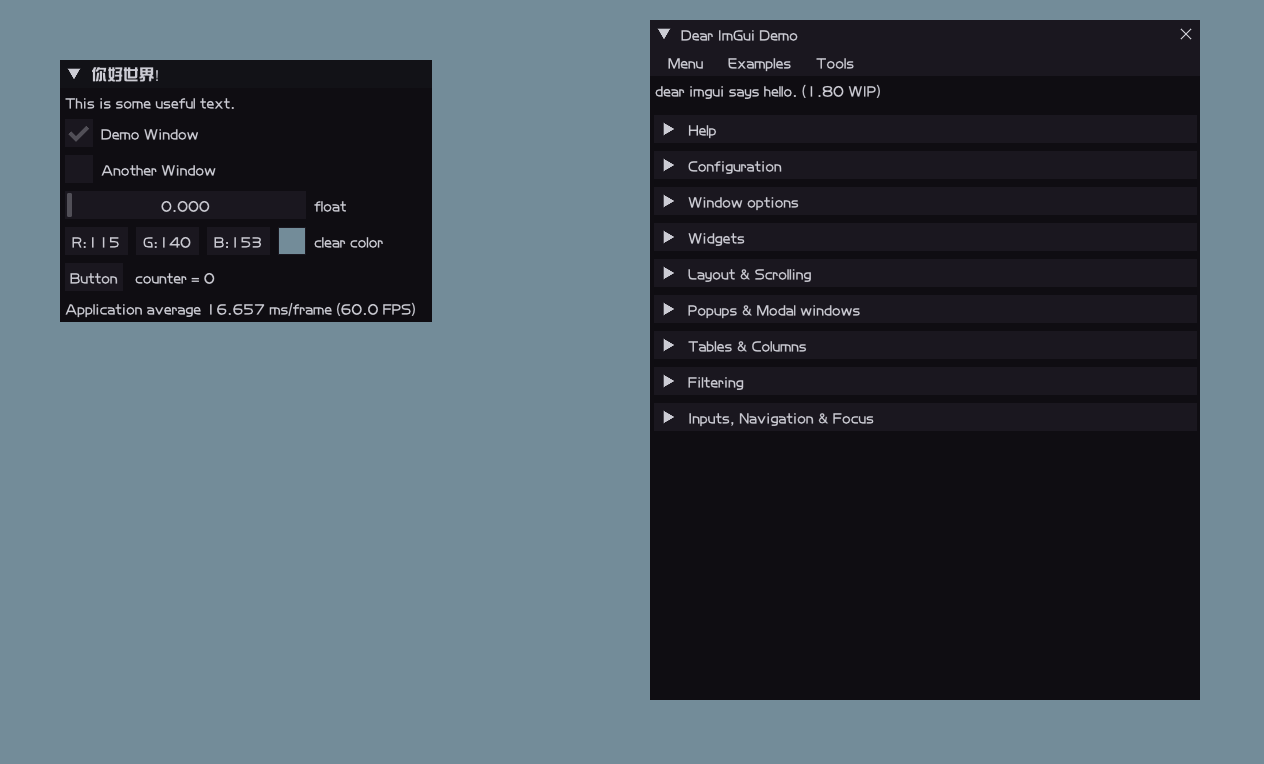The image size is (1264, 764).
Task: Click the 'float' label beside the slider
Action: [x=330, y=206]
